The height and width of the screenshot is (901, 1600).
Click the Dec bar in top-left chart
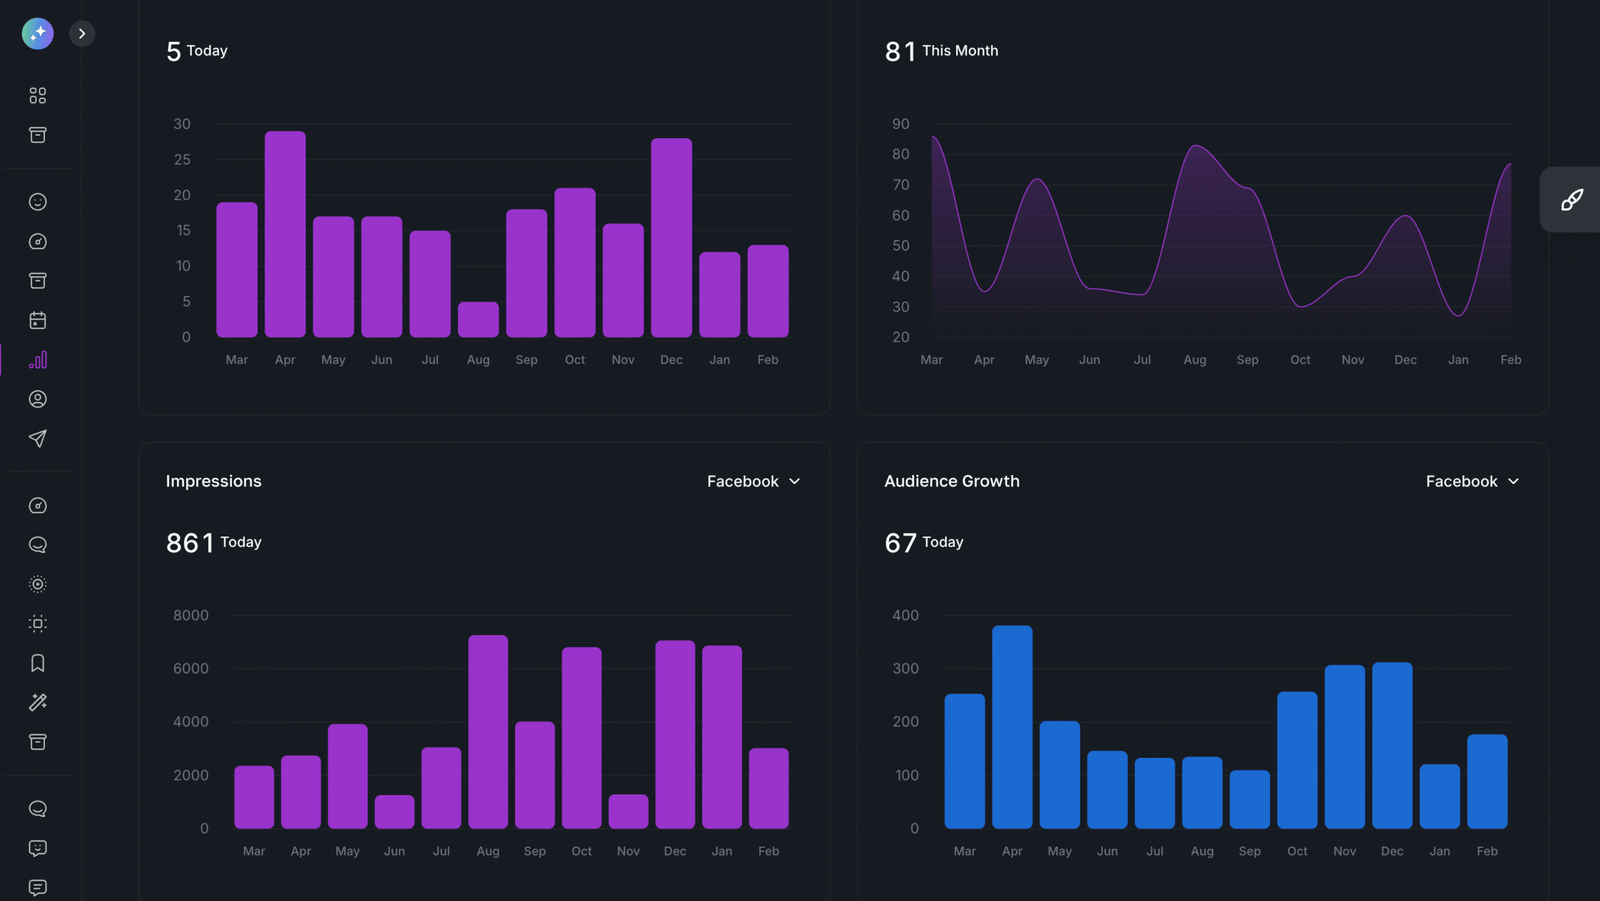[671, 238]
